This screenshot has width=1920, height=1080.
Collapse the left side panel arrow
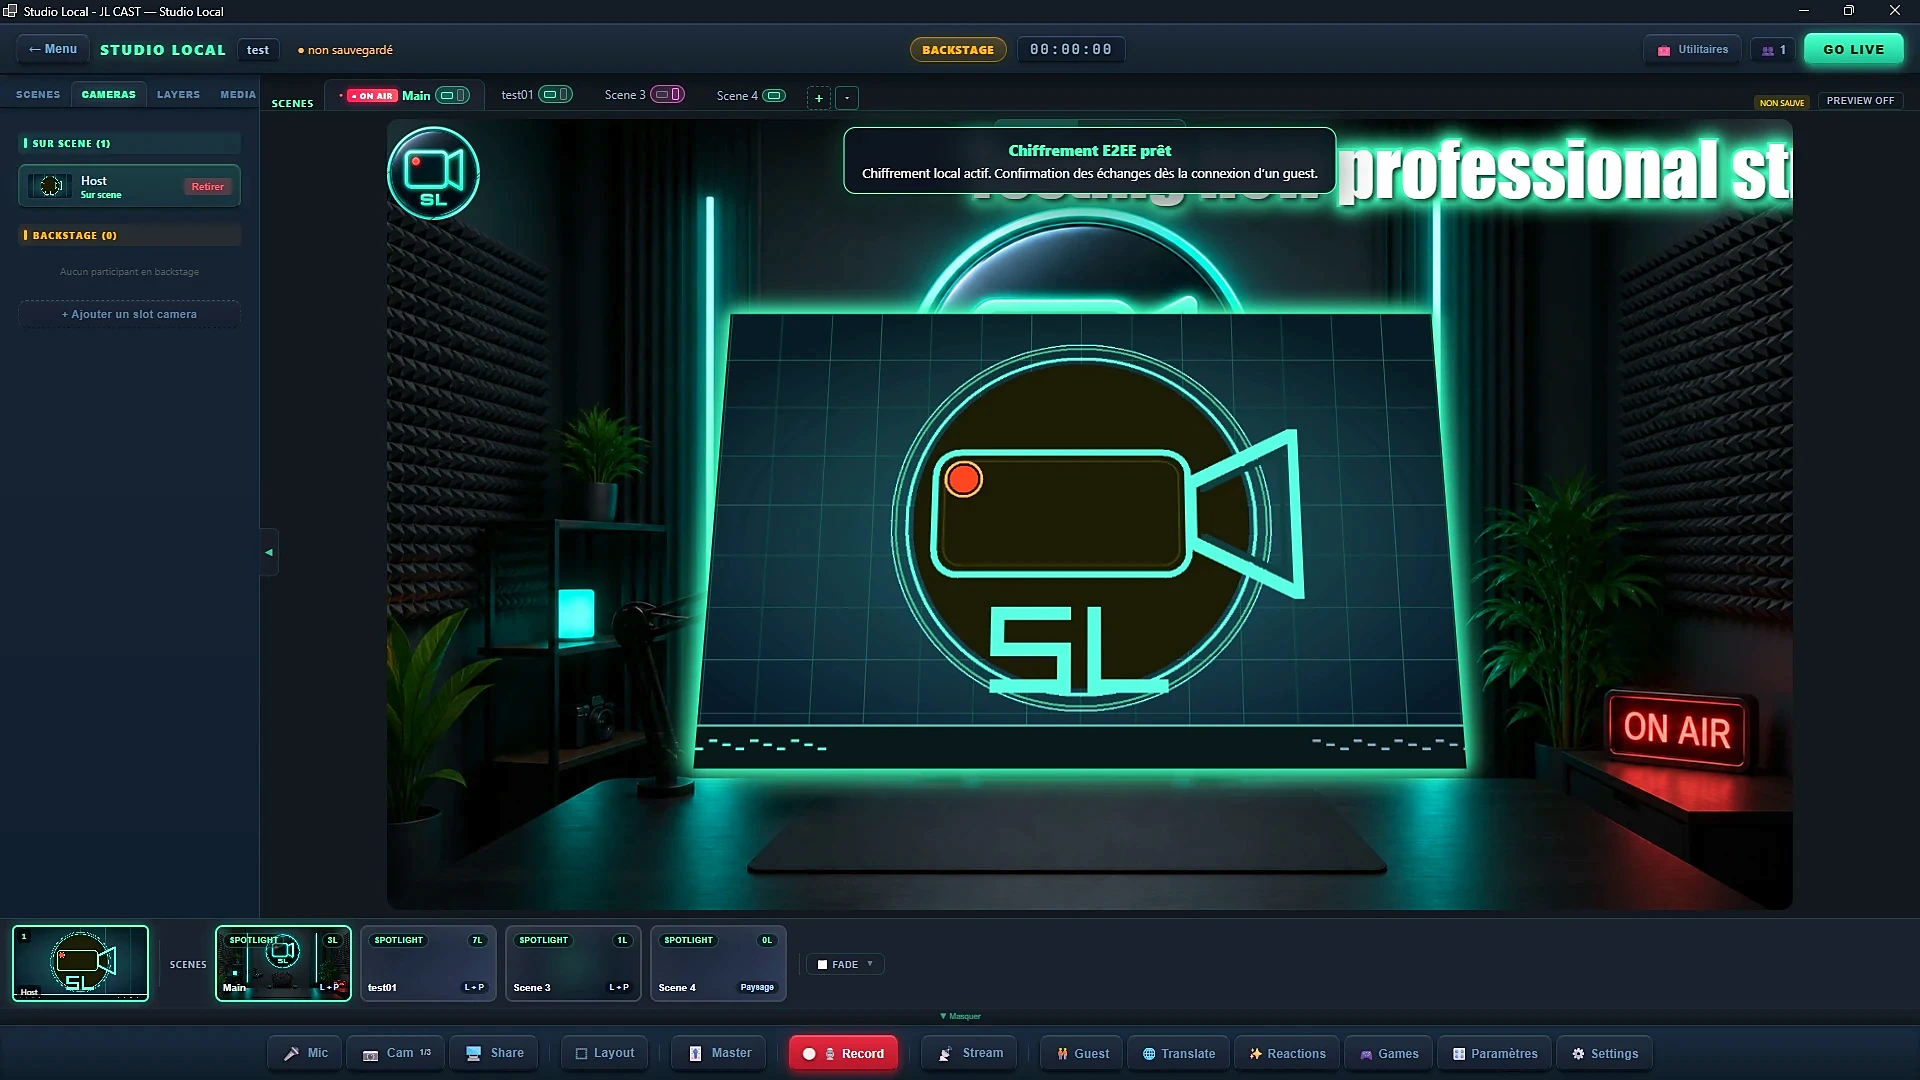(268, 552)
